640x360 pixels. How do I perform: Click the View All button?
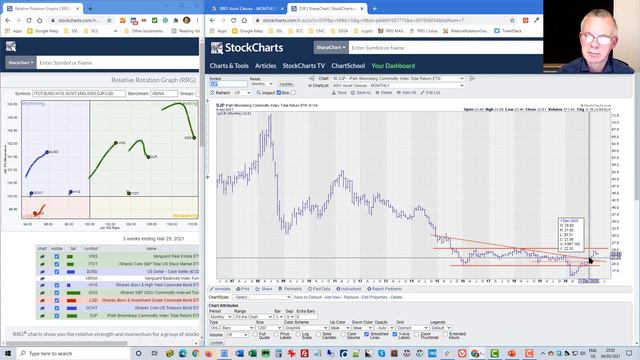pyautogui.click(x=406, y=93)
